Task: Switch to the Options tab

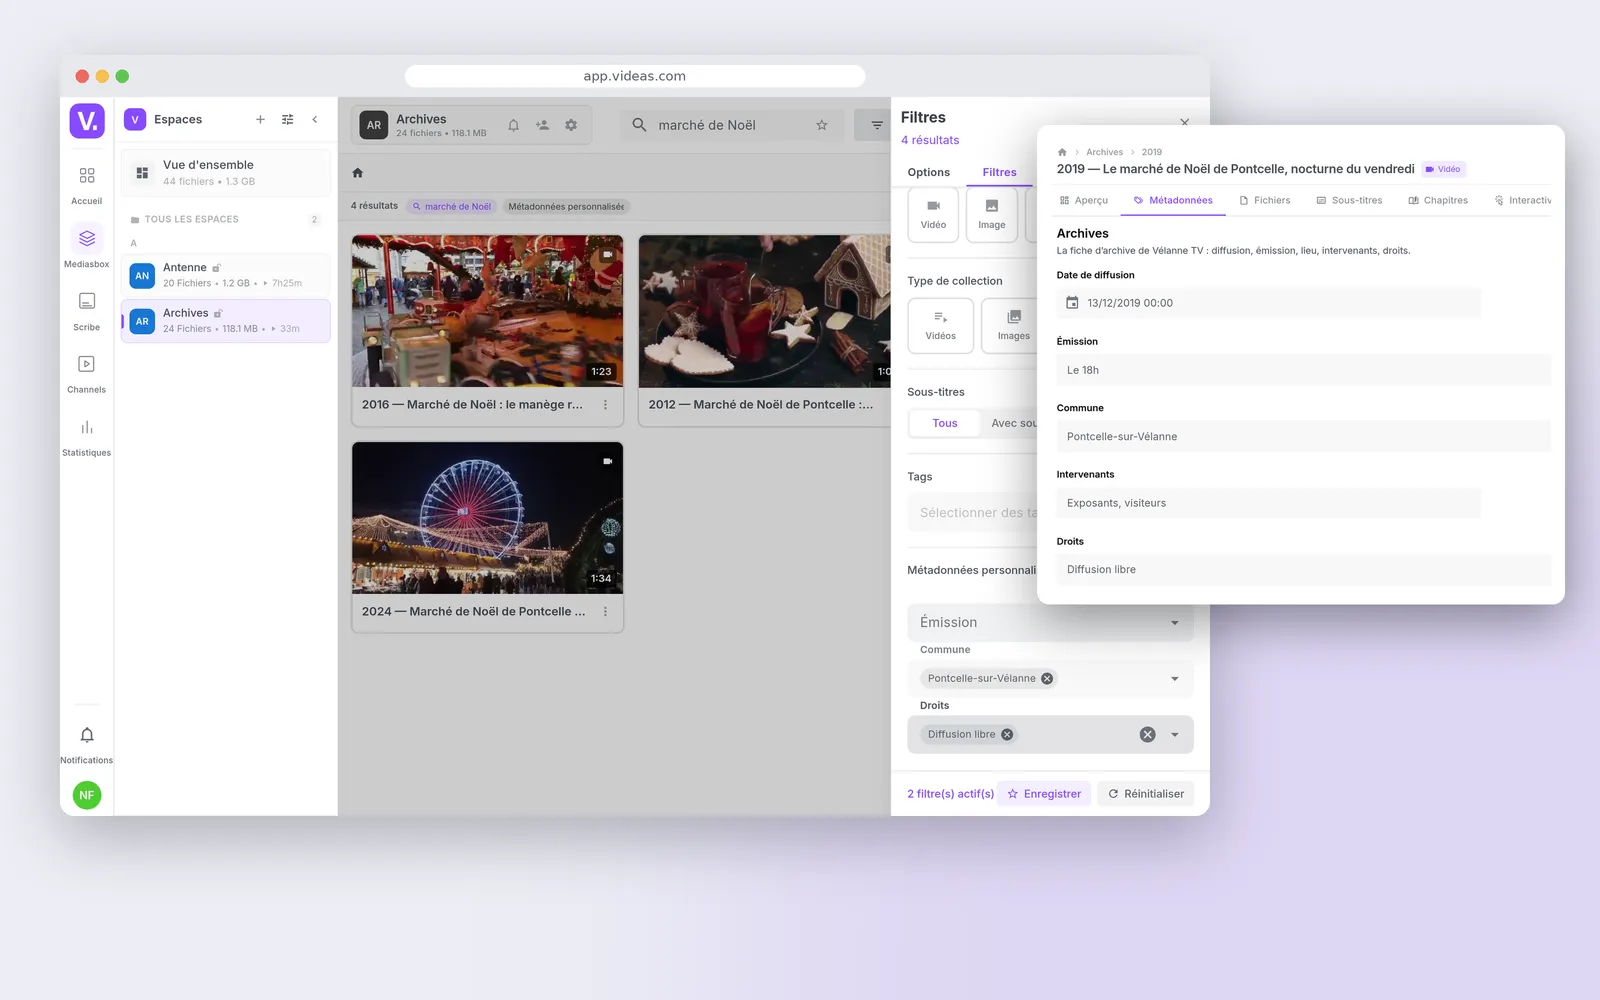Action: tap(929, 172)
